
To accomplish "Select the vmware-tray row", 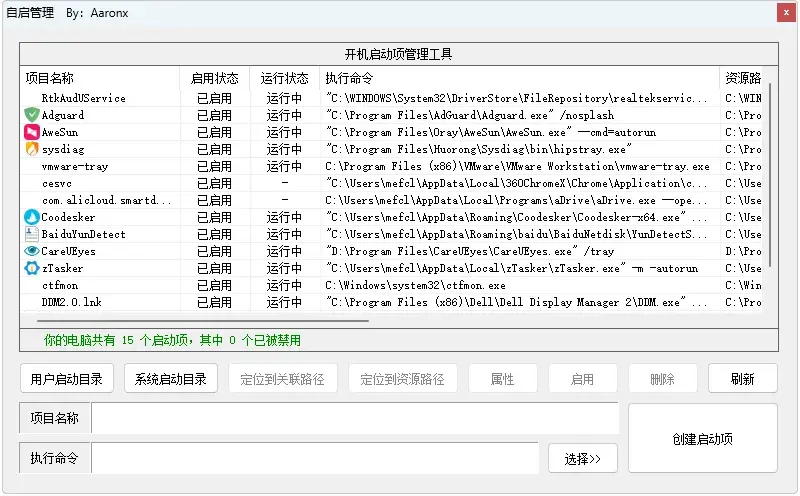I will [x=393, y=166].
